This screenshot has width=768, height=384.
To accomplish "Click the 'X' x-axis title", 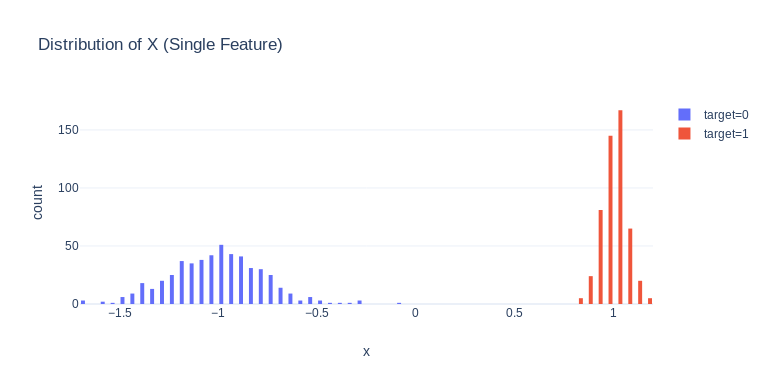I will click(x=366, y=352).
